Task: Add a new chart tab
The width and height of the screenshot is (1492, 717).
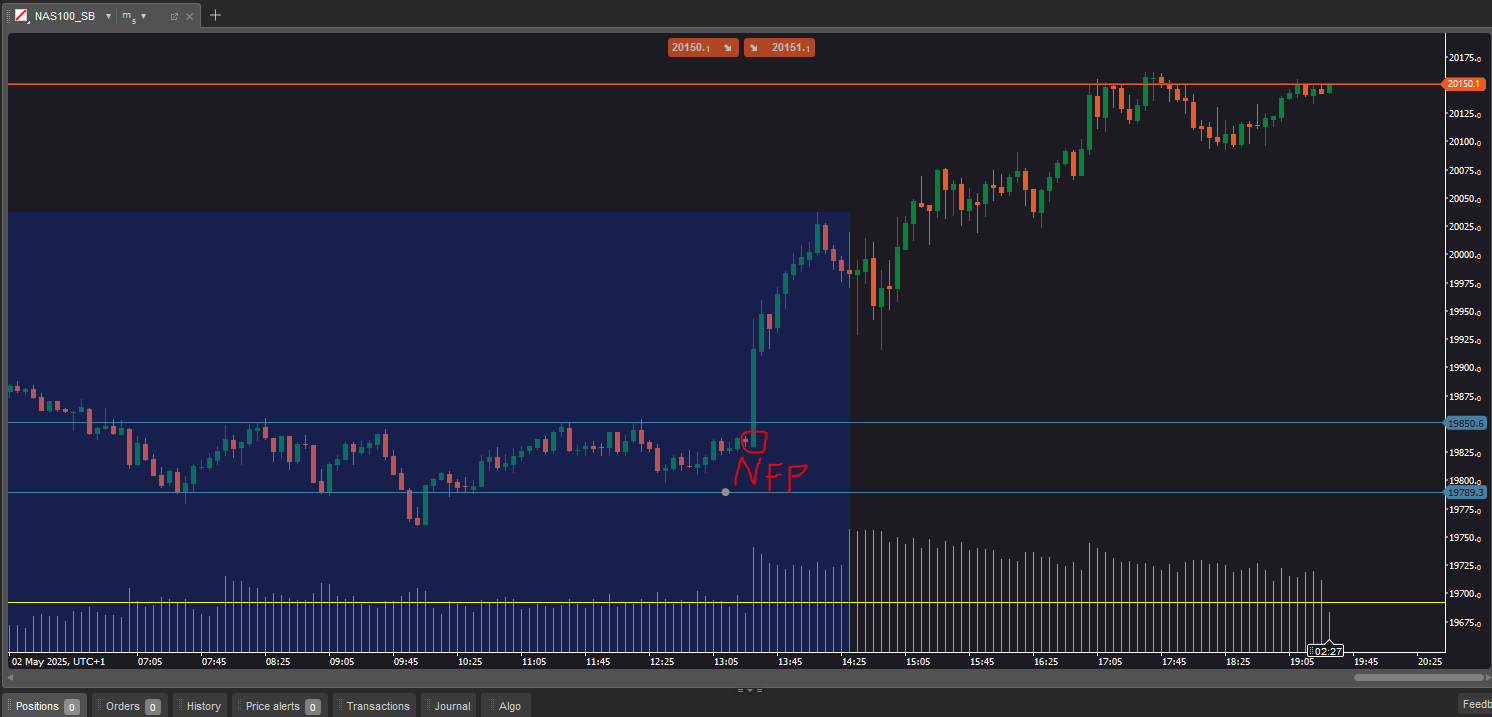Action: [215, 15]
